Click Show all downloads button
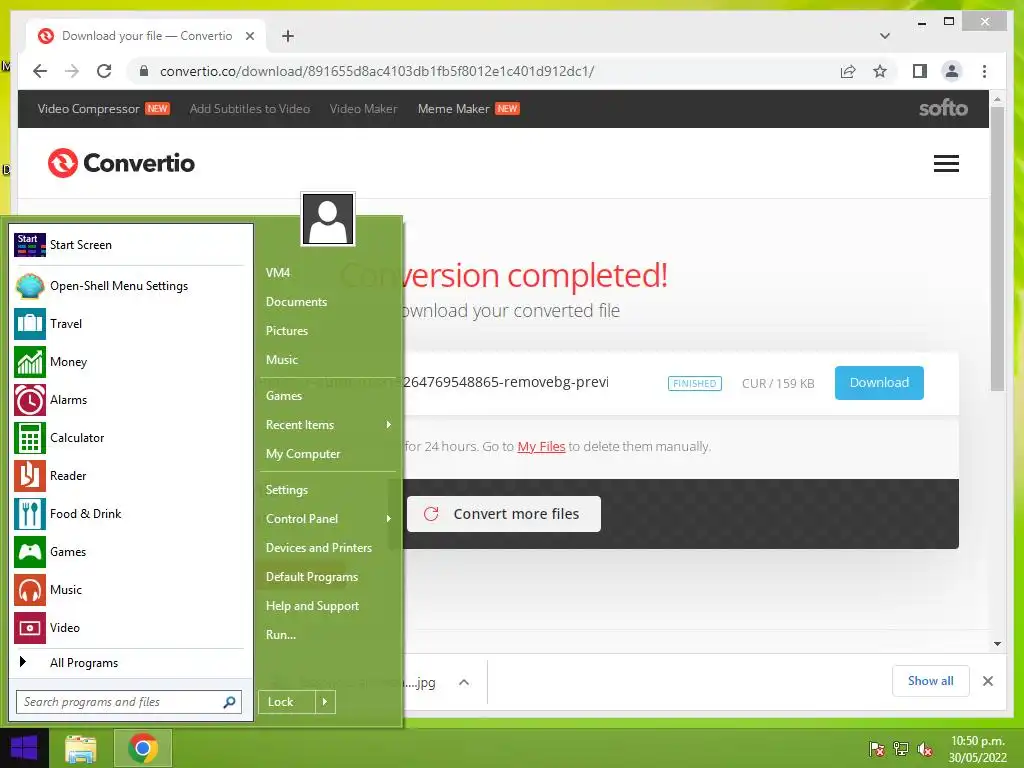1024x768 pixels. (931, 681)
